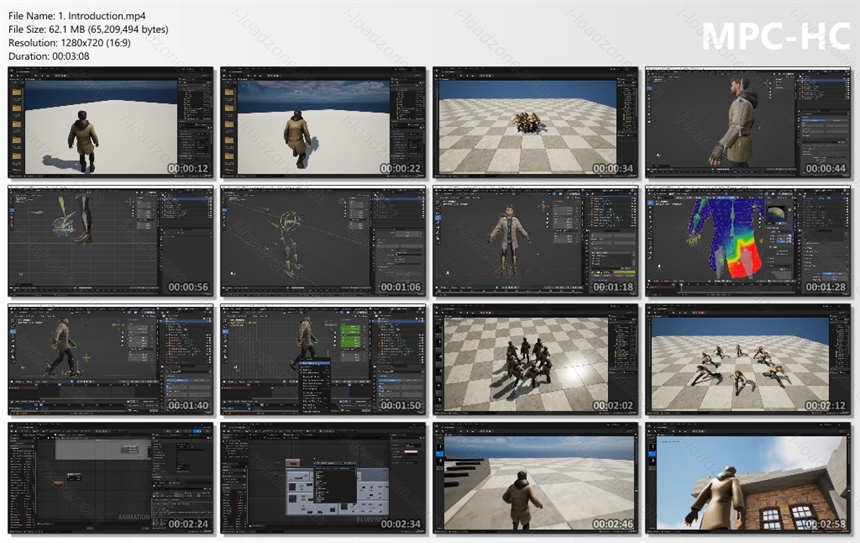Open the thumbnail stamped 00:02:12
Viewport: 860px width, 543px height.
748,360
